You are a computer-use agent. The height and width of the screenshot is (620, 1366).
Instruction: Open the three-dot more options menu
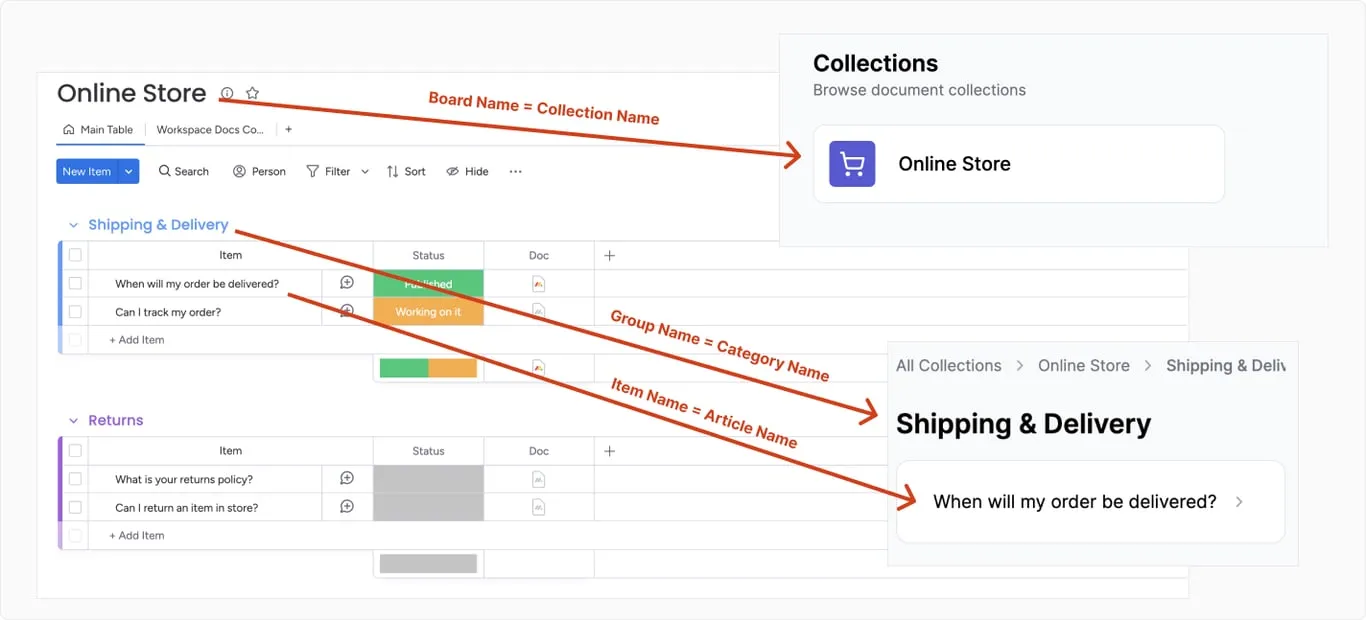[x=515, y=172]
